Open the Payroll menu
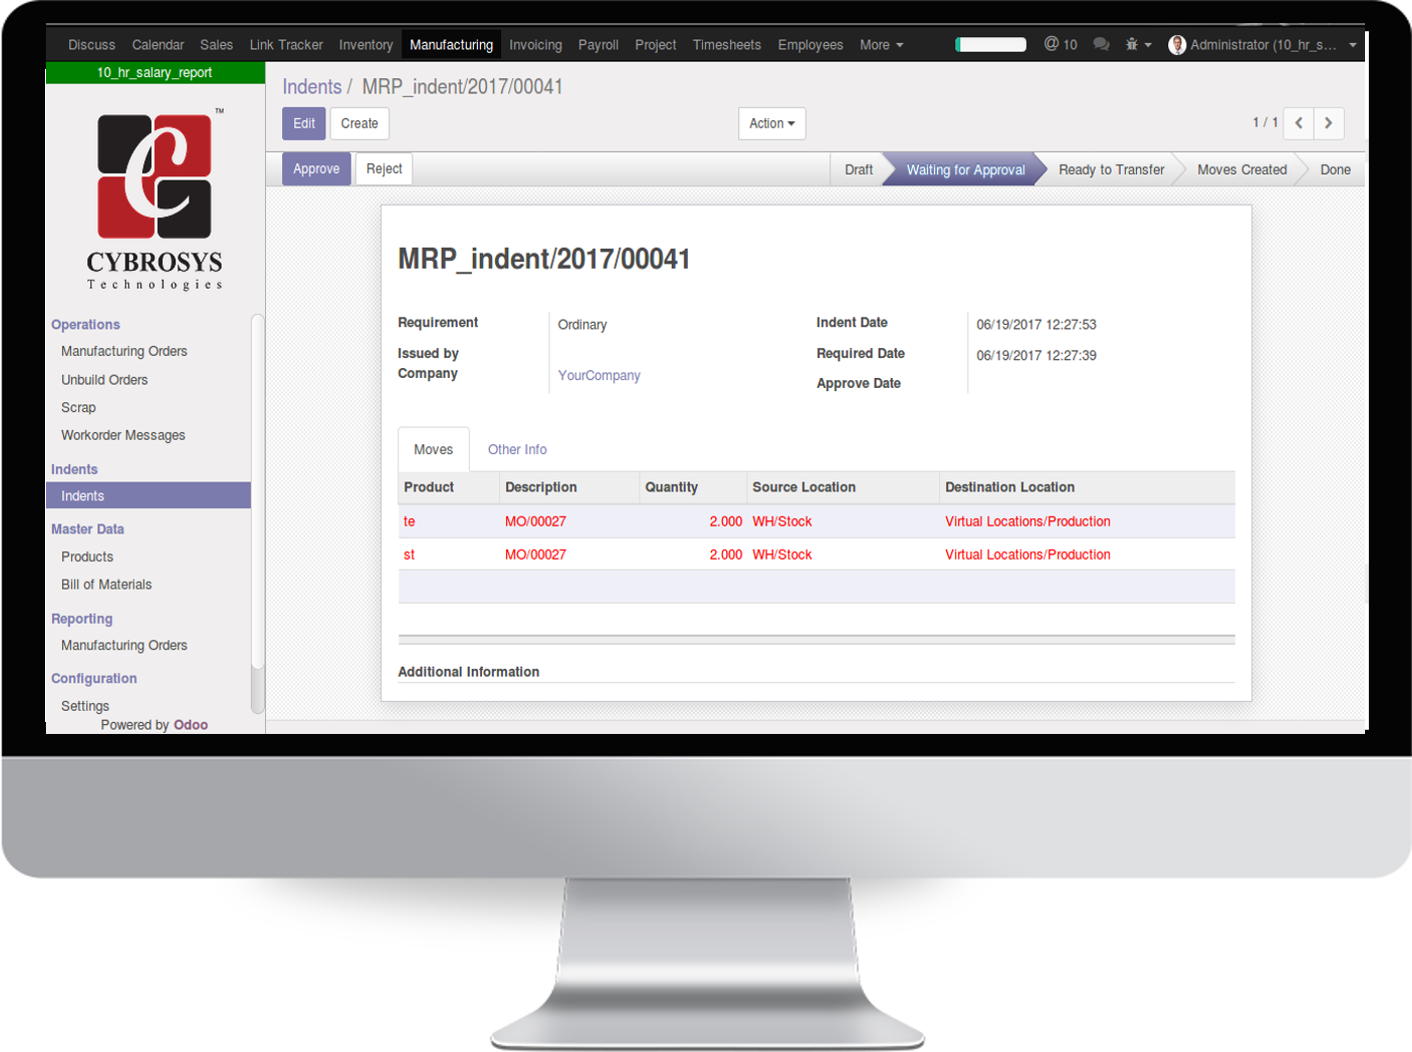Image resolution: width=1412 pixels, height=1052 pixels. [598, 45]
